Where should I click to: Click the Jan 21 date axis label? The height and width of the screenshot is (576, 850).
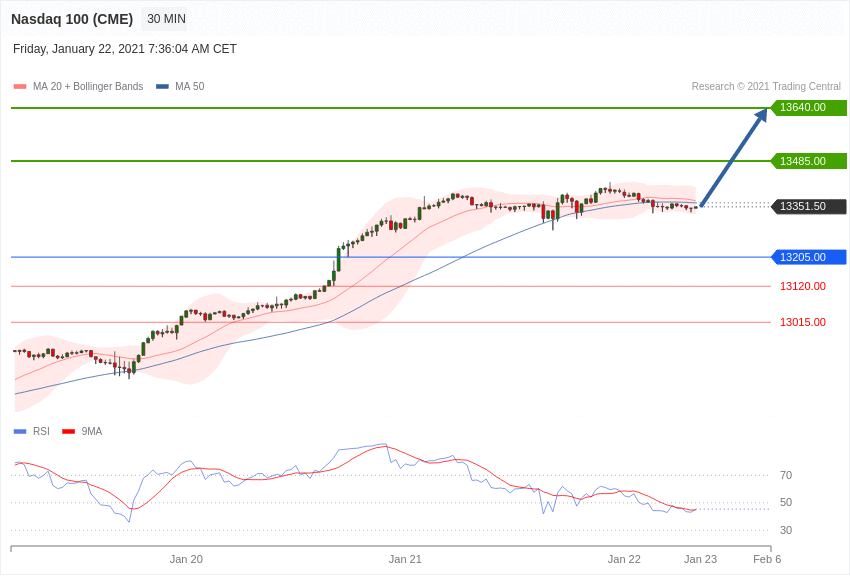[x=405, y=559]
